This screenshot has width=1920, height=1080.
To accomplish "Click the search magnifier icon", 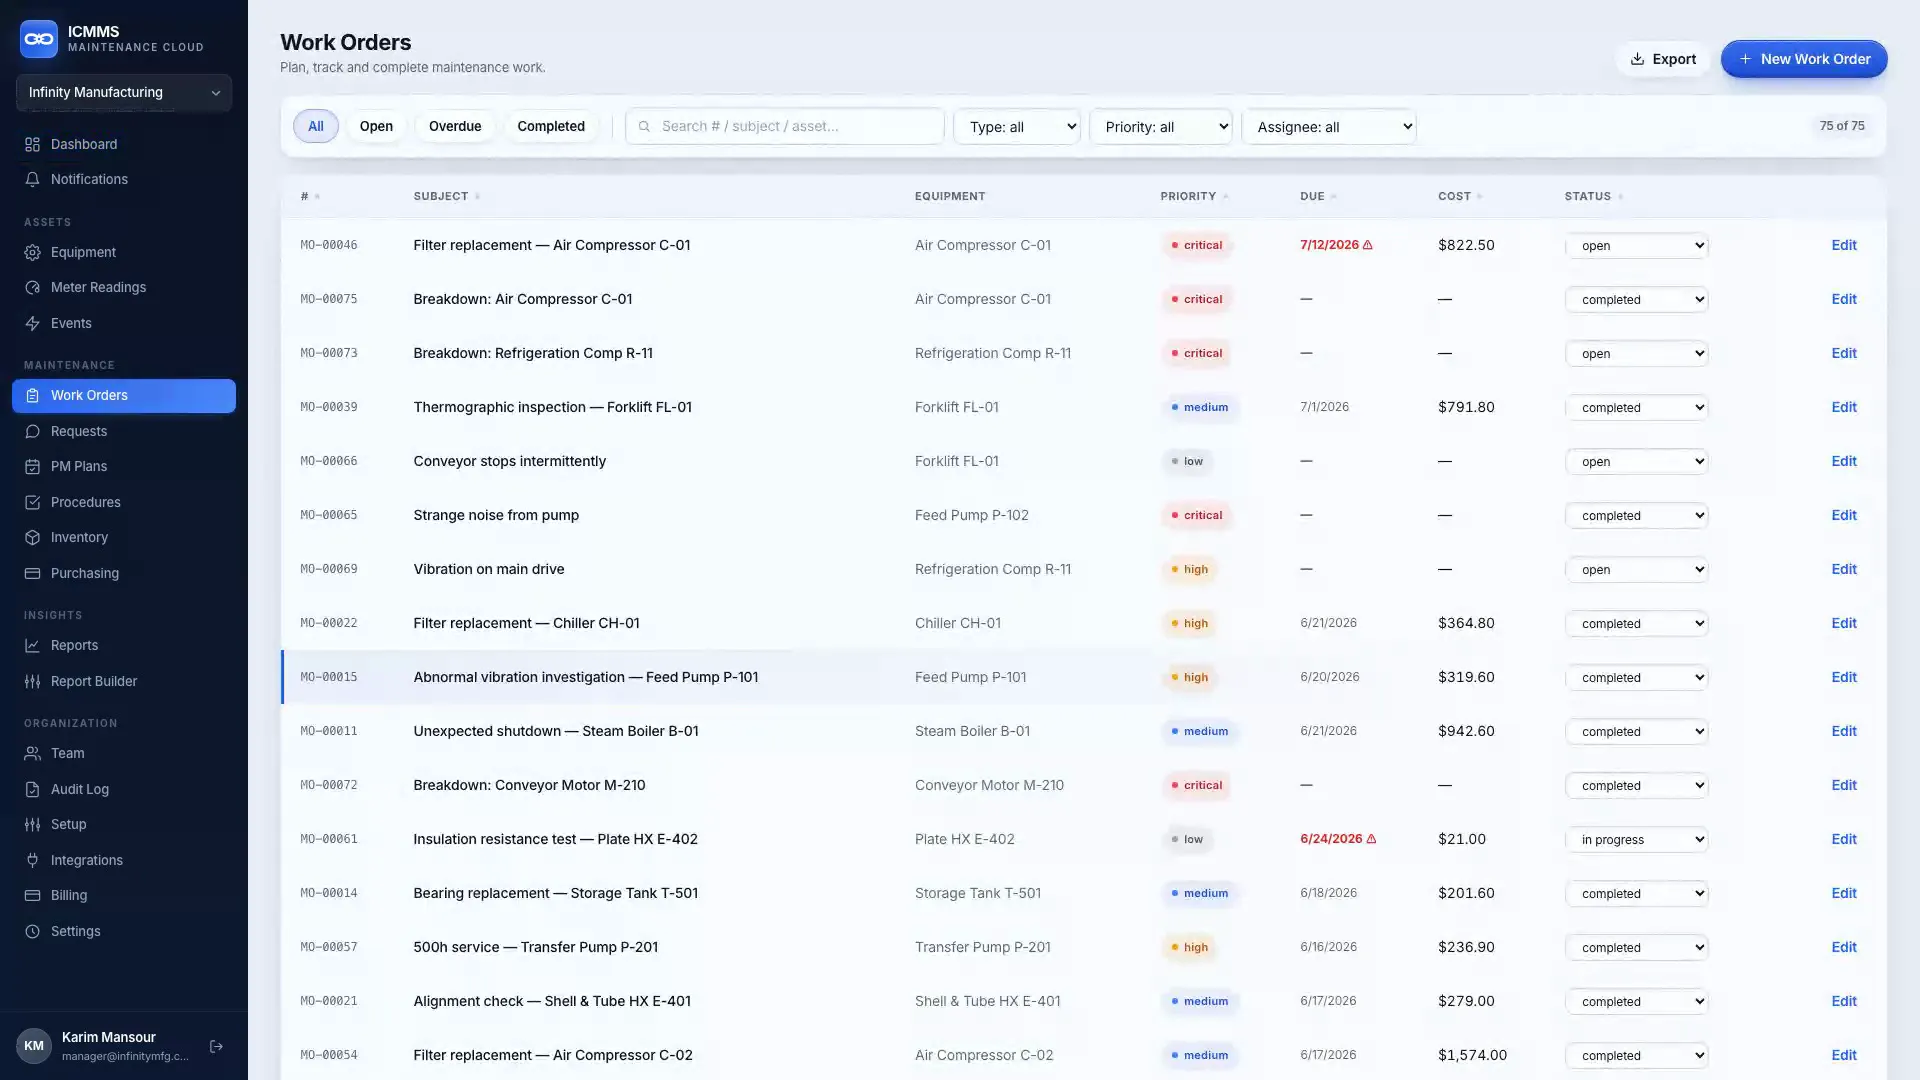I will click(x=644, y=127).
